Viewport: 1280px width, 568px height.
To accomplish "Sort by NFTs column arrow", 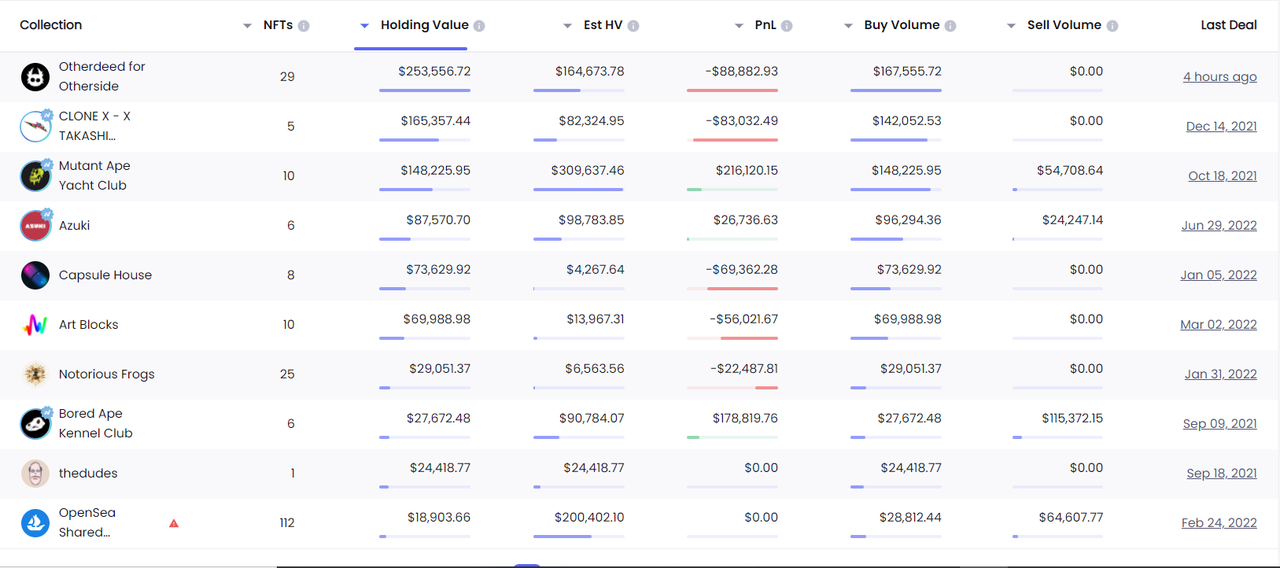I will [x=247, y=26].
